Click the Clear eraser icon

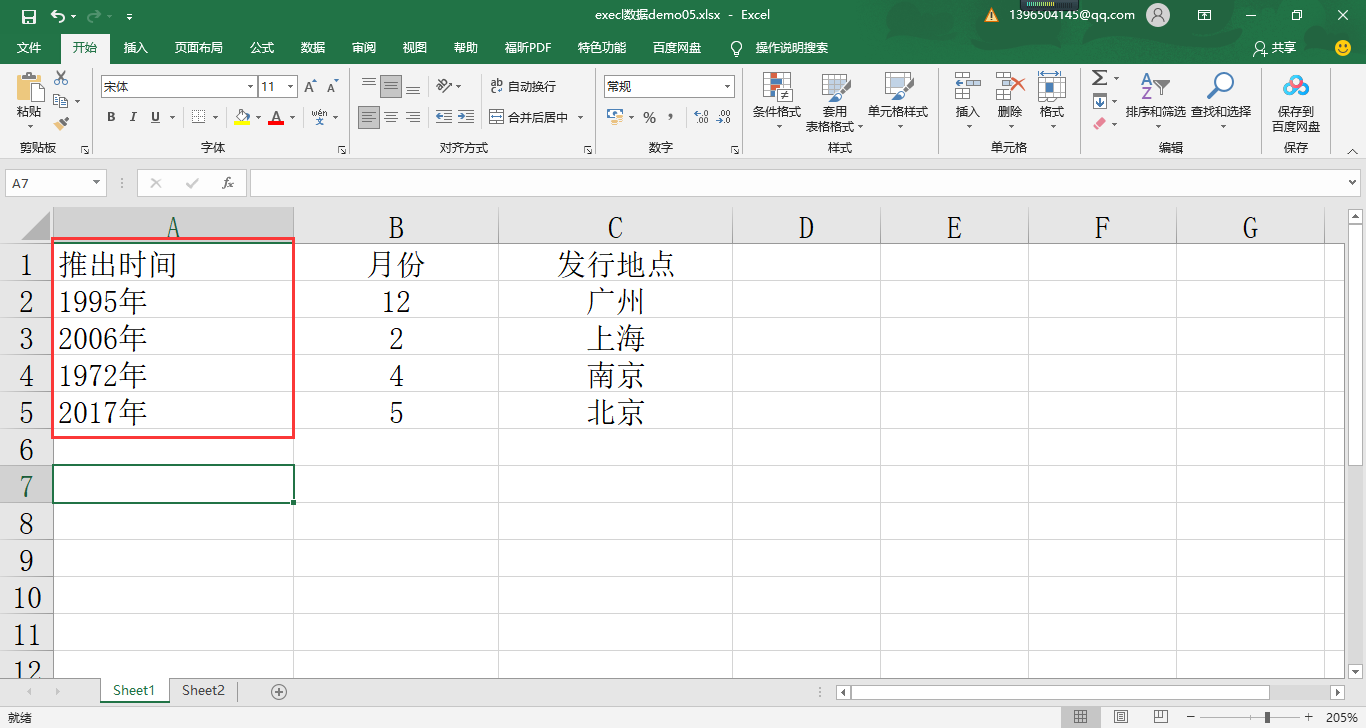click(1099, 124)
